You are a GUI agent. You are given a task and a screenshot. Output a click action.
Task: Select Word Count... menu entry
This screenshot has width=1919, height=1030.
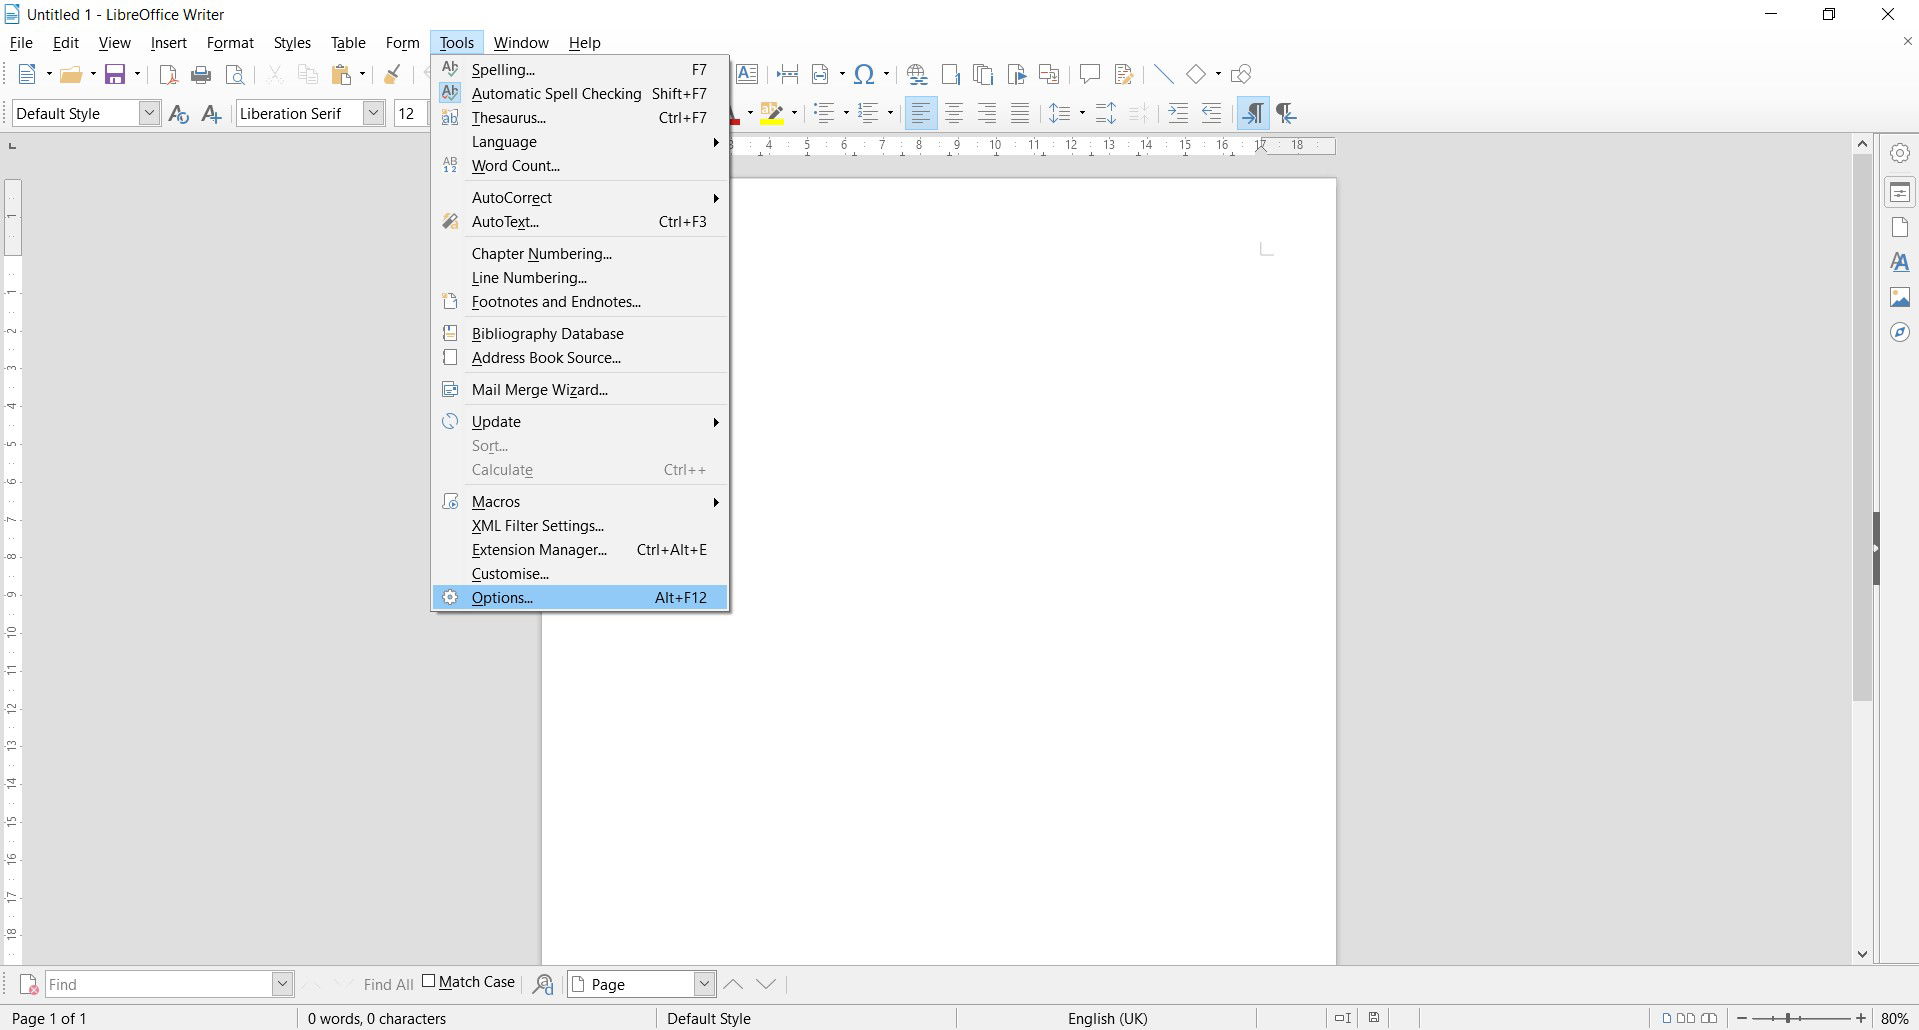pyautogui.click(x=580, y=166)
